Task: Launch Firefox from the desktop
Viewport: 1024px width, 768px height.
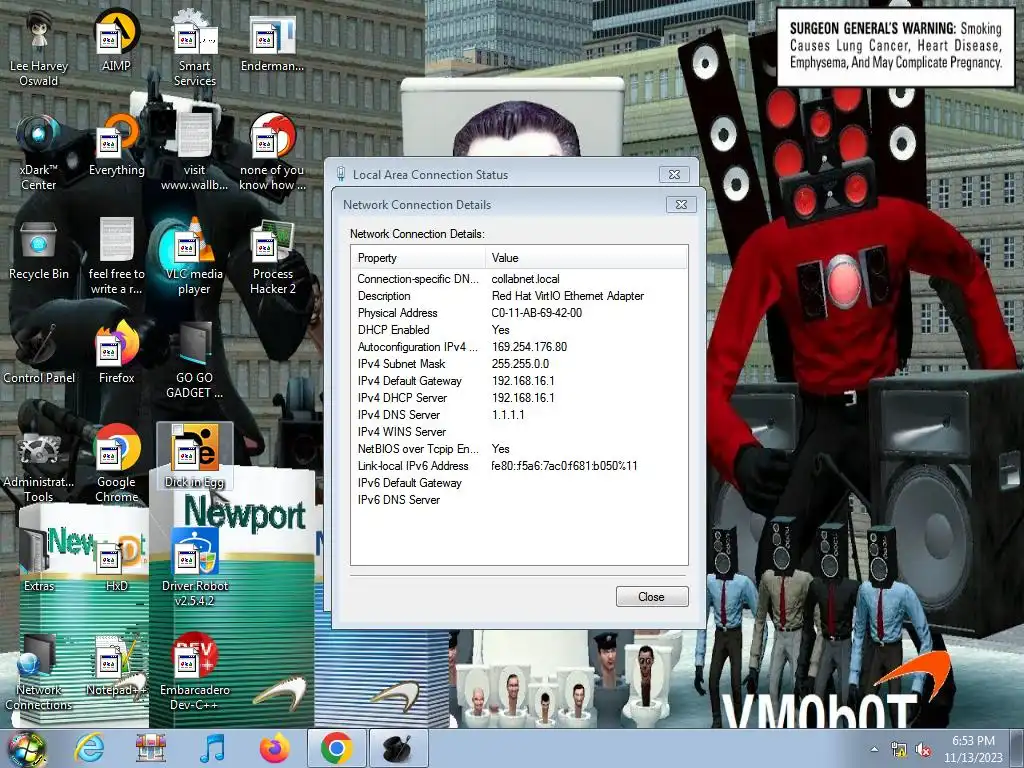Action: (x=116, y=353)
